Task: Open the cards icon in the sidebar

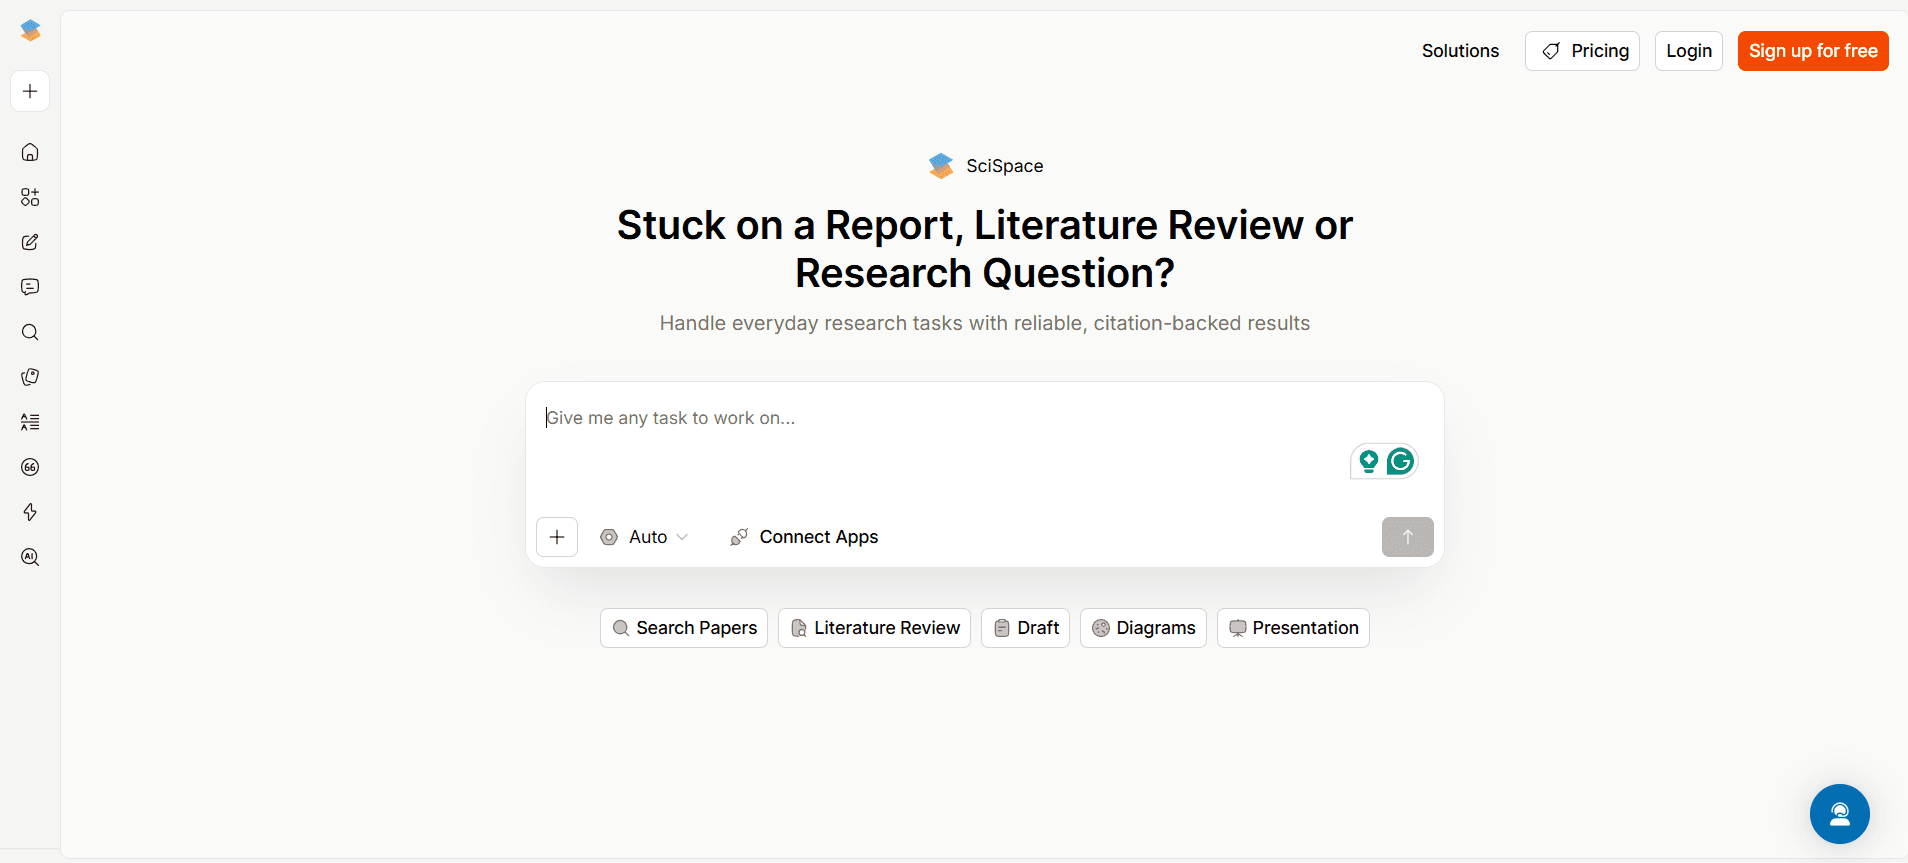Action: click(30, 377)
